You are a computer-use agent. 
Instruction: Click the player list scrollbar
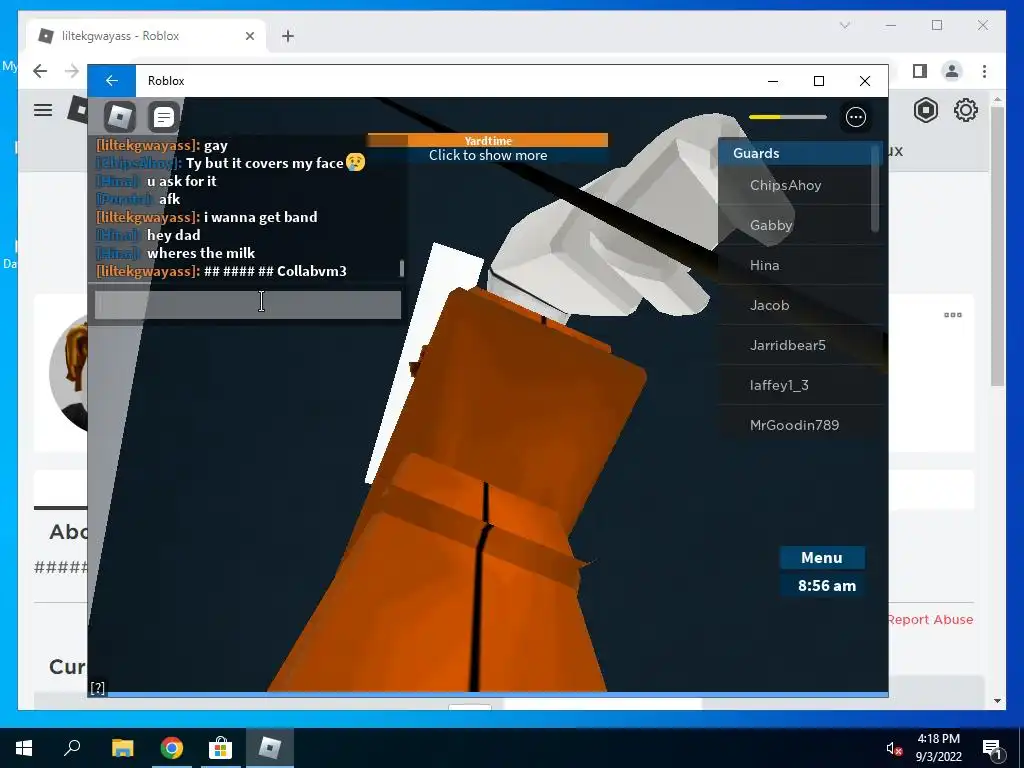[876, 188]
